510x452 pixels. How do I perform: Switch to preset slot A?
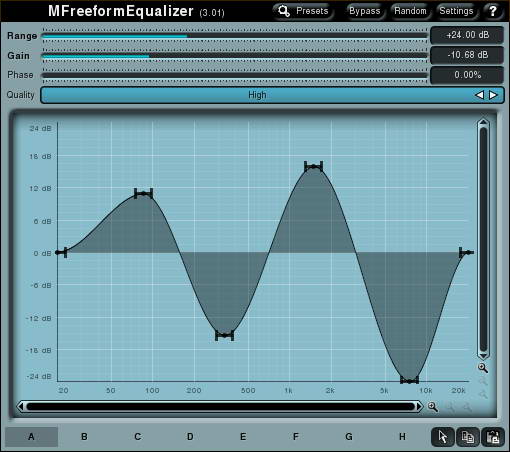tap(31, 436)
